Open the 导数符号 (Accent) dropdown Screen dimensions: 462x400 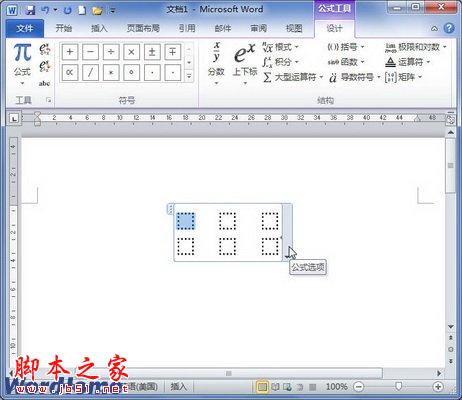click(x=354, y=78)
